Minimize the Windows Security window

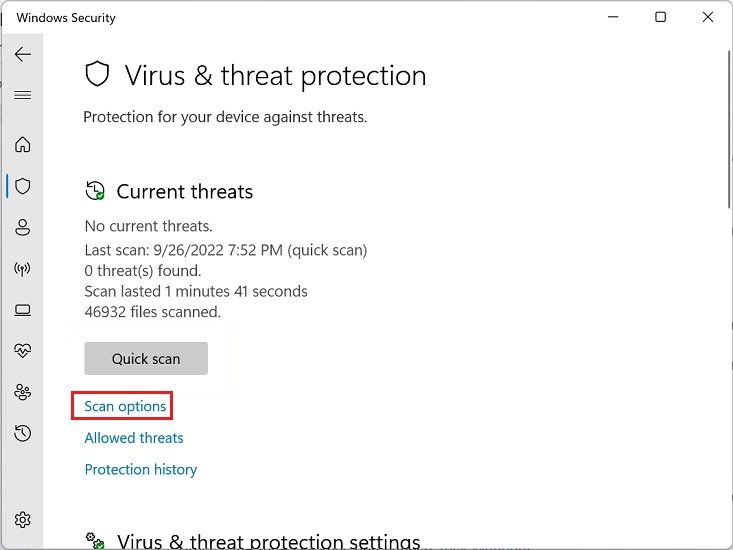tap(612, 18)
